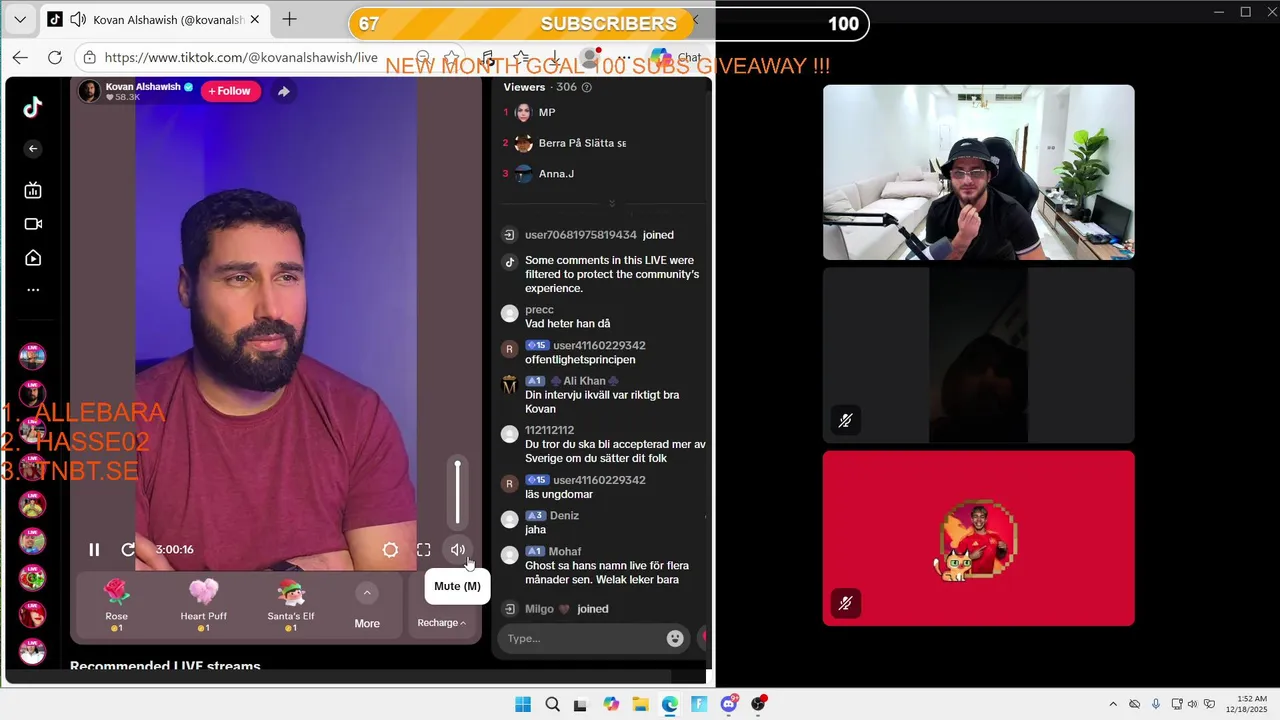Viewport: 1280px width, 720px height.
Task: Open the browser tab list dropdown
Action: (20, 20)
